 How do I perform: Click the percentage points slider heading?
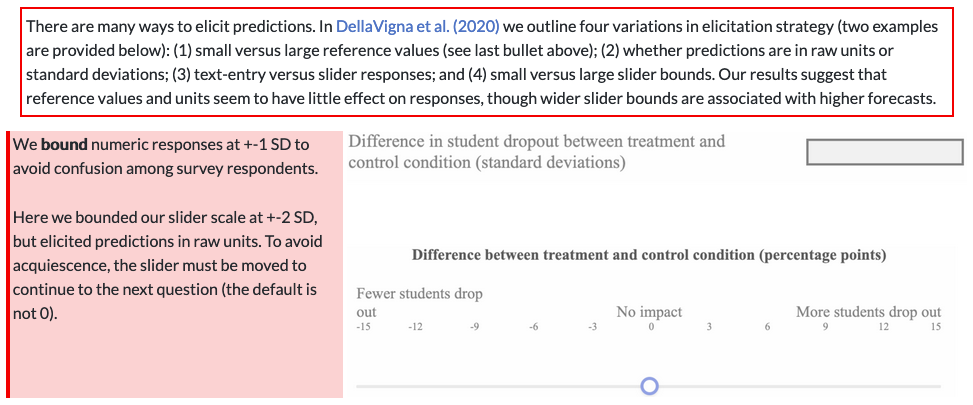pyautogui.click(x=649, y=256)
